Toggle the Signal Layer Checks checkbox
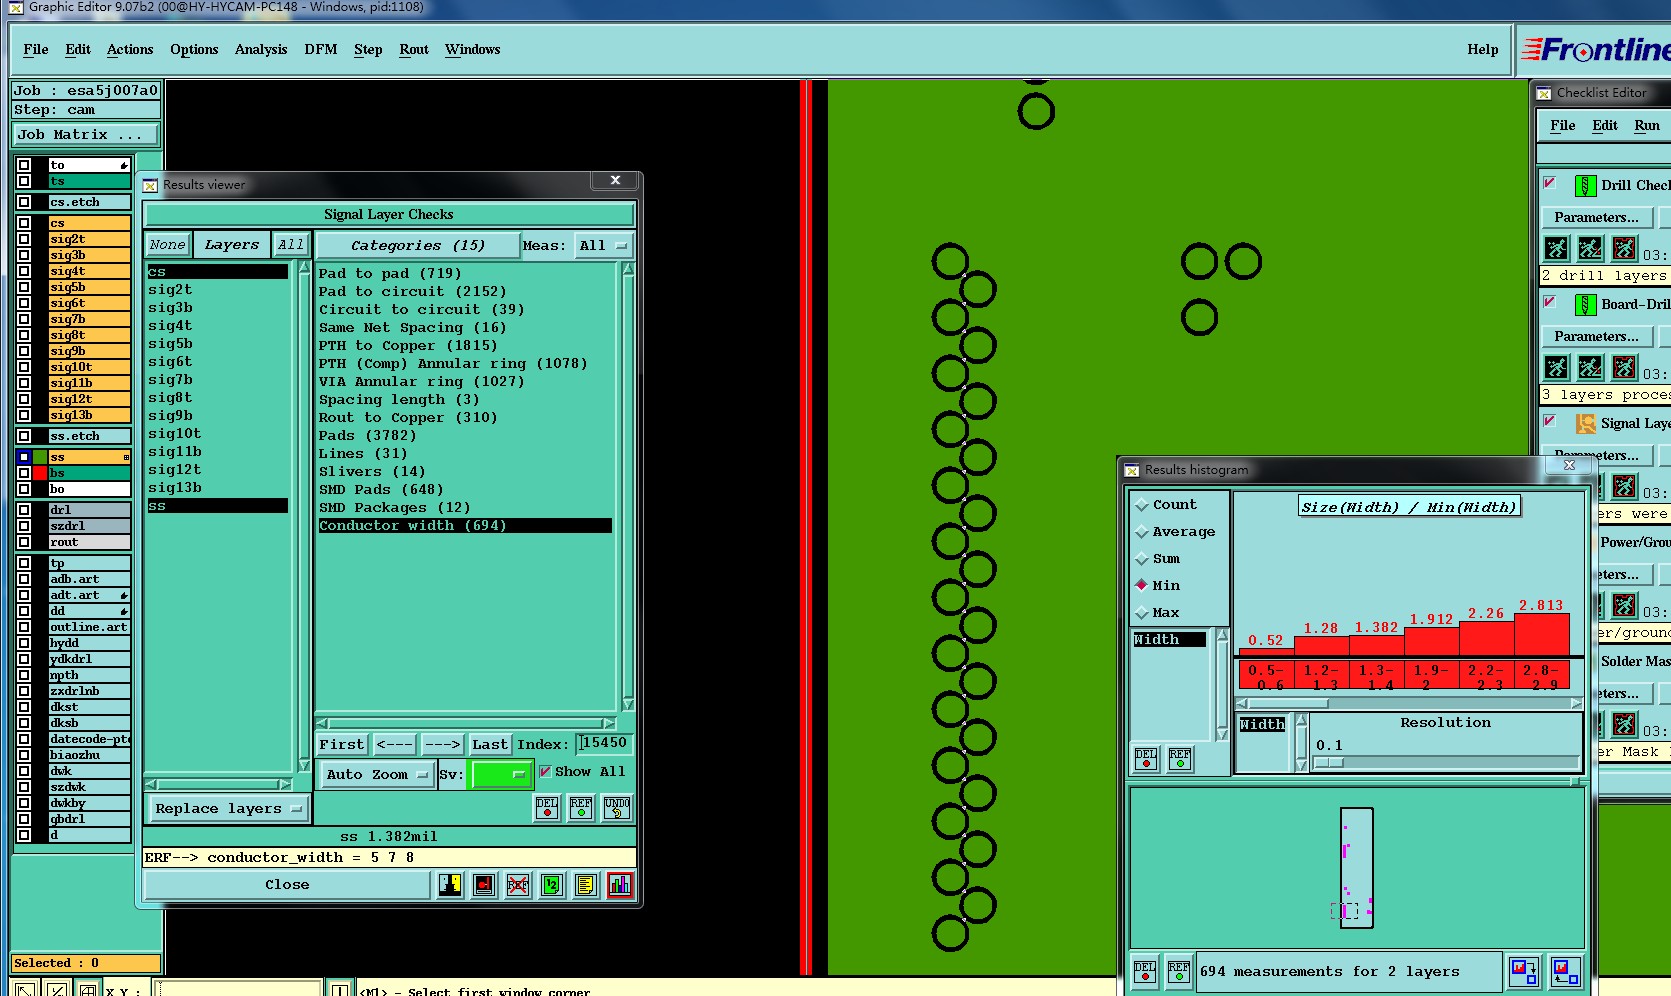Screen dimensions: 1671x996 (x=1550, y=421)
